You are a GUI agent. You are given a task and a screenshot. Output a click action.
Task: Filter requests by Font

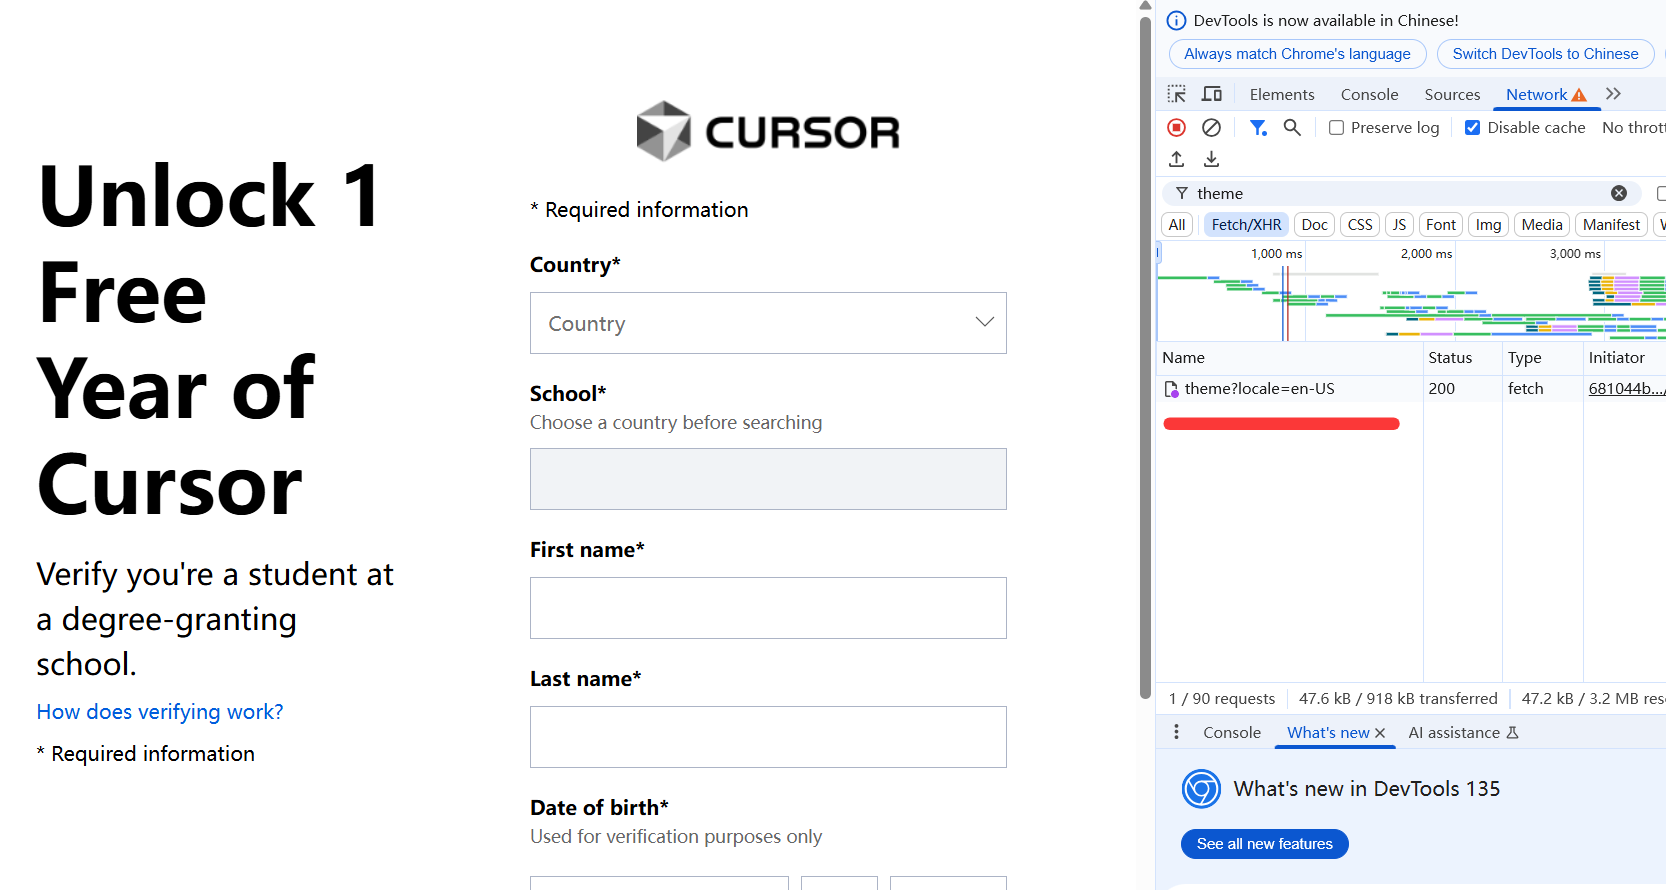point(1441,225)
